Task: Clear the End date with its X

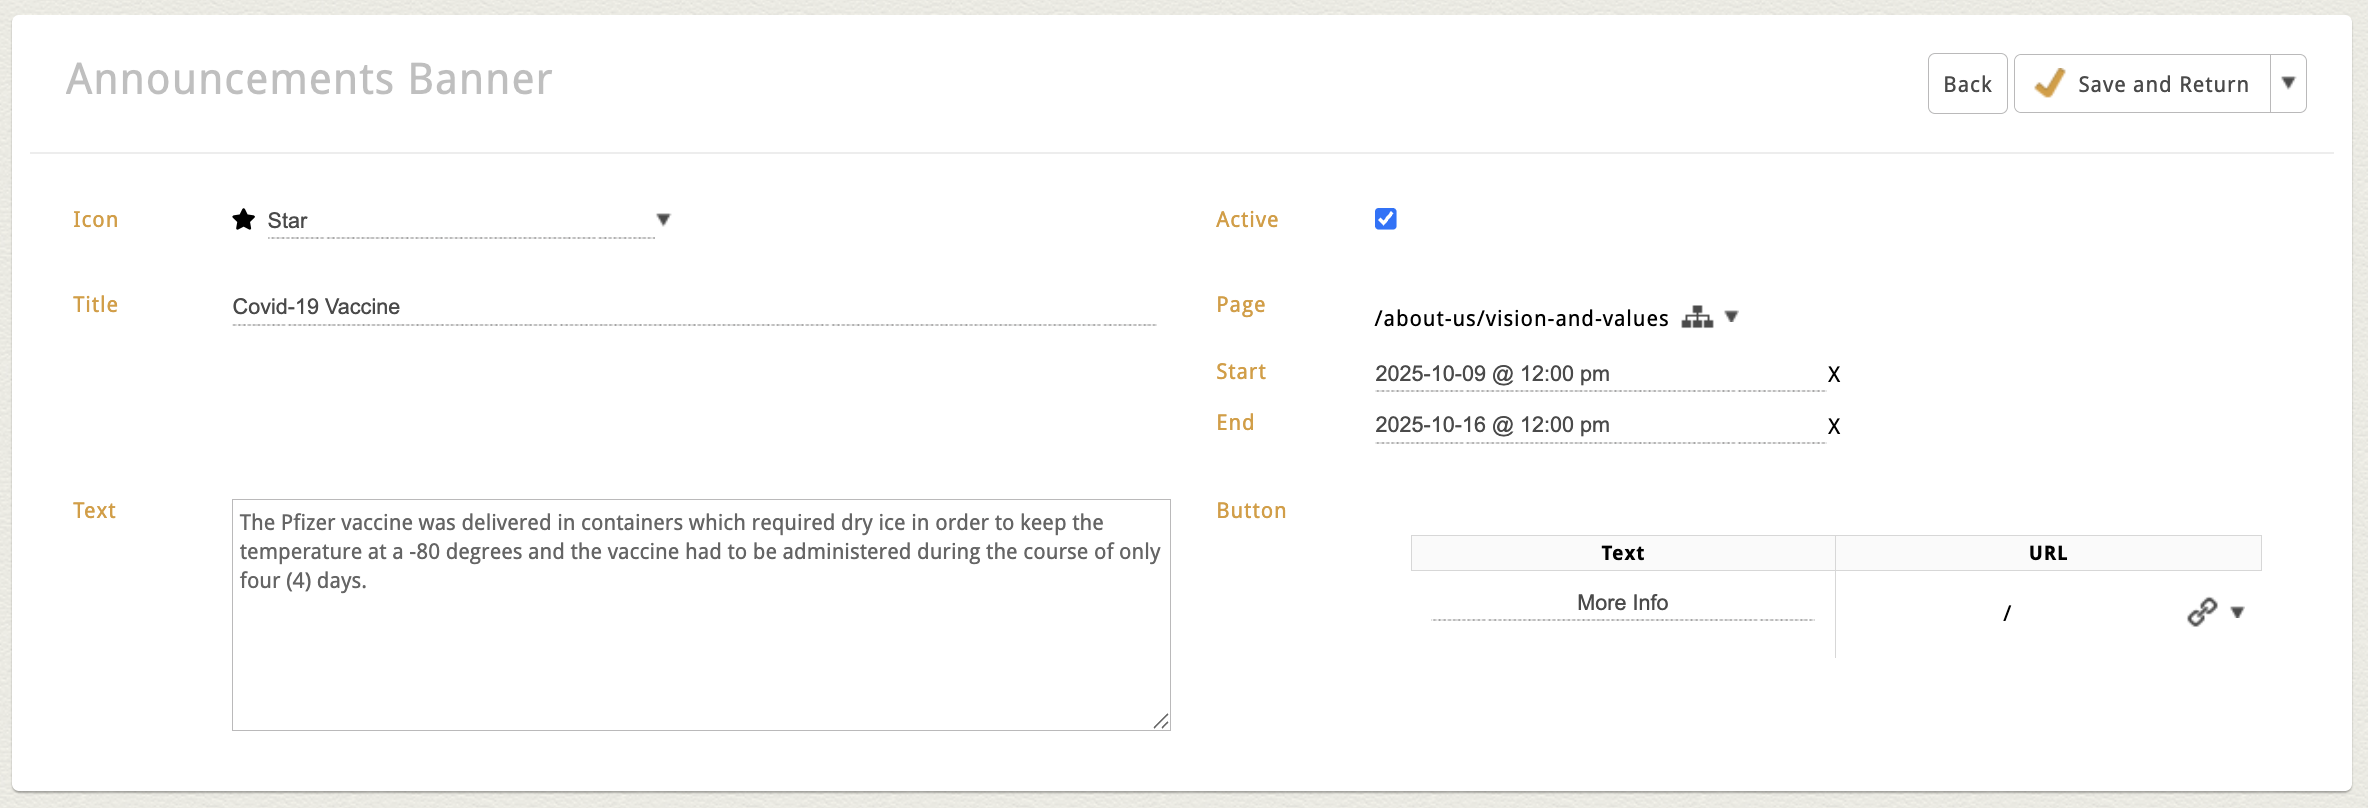Action: coord(1833,426)
